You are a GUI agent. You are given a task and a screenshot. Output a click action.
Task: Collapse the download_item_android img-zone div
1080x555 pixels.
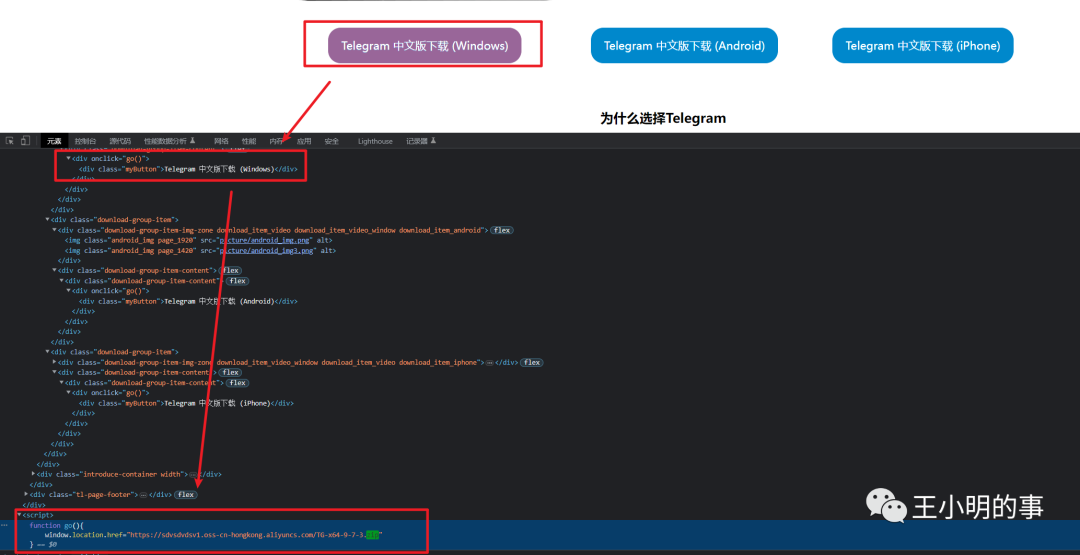click(54, 230)
